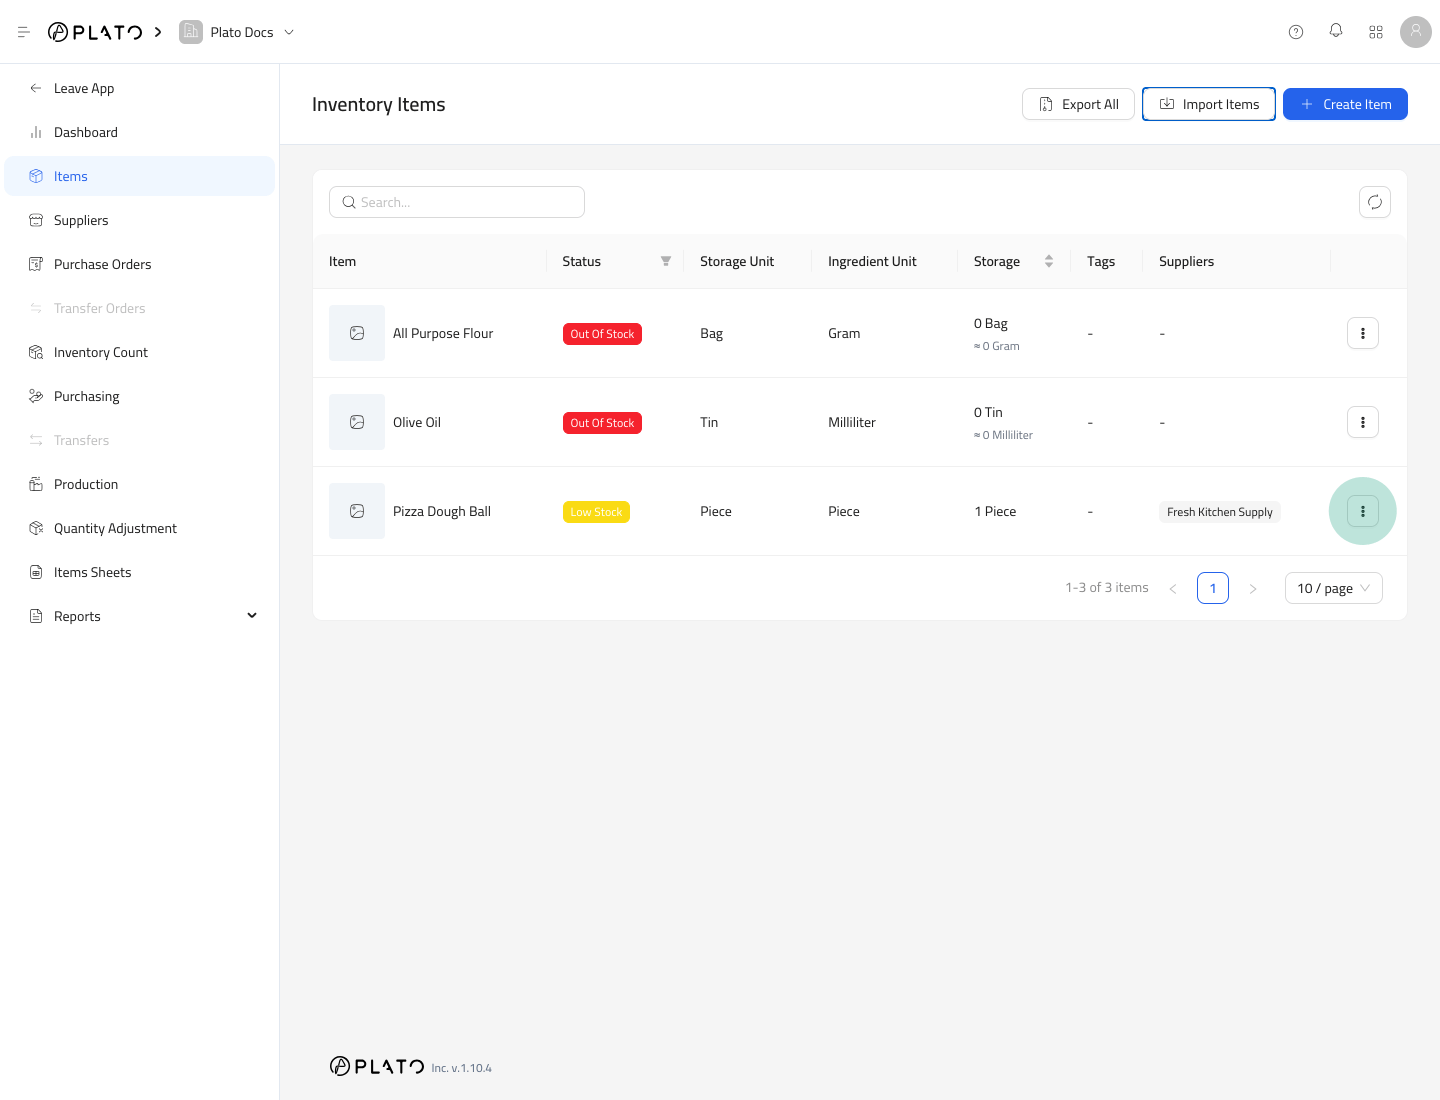Click the 1 Piece storage value
Screen dimensions: 1440x1100
pyautogui.click(x=995, y=511)
